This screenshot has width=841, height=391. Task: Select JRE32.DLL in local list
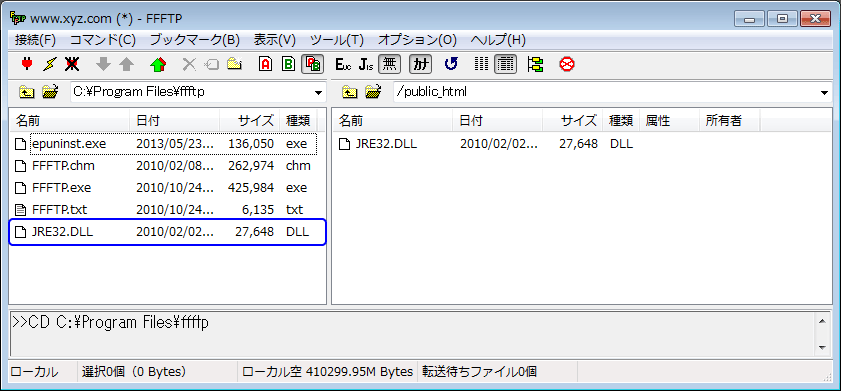click(x=167, y=232)
